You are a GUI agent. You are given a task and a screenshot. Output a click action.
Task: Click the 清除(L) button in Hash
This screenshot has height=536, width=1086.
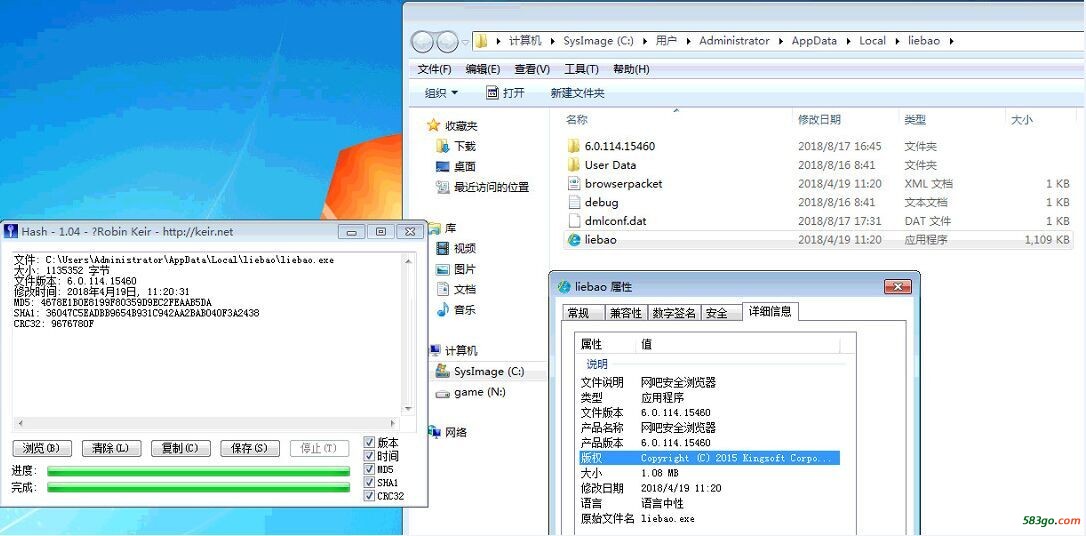click(x=111, y=448)
